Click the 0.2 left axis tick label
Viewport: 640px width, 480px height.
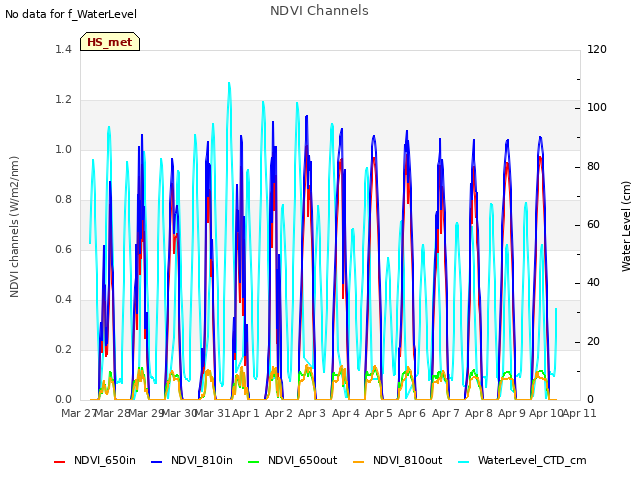[x=63, y=349]
